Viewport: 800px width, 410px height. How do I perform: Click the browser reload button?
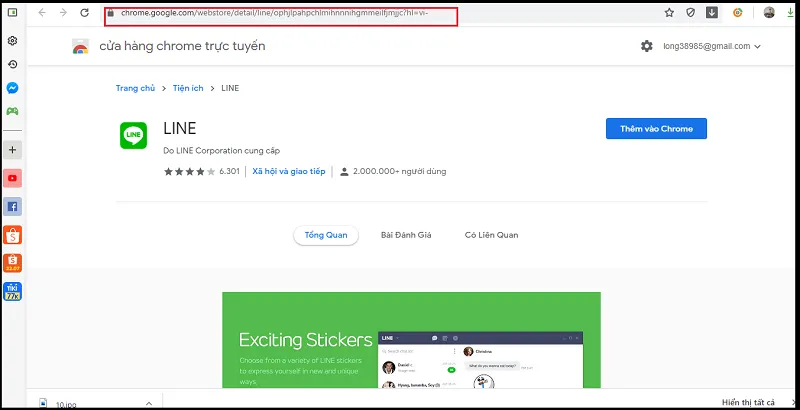tap(84, 13)
